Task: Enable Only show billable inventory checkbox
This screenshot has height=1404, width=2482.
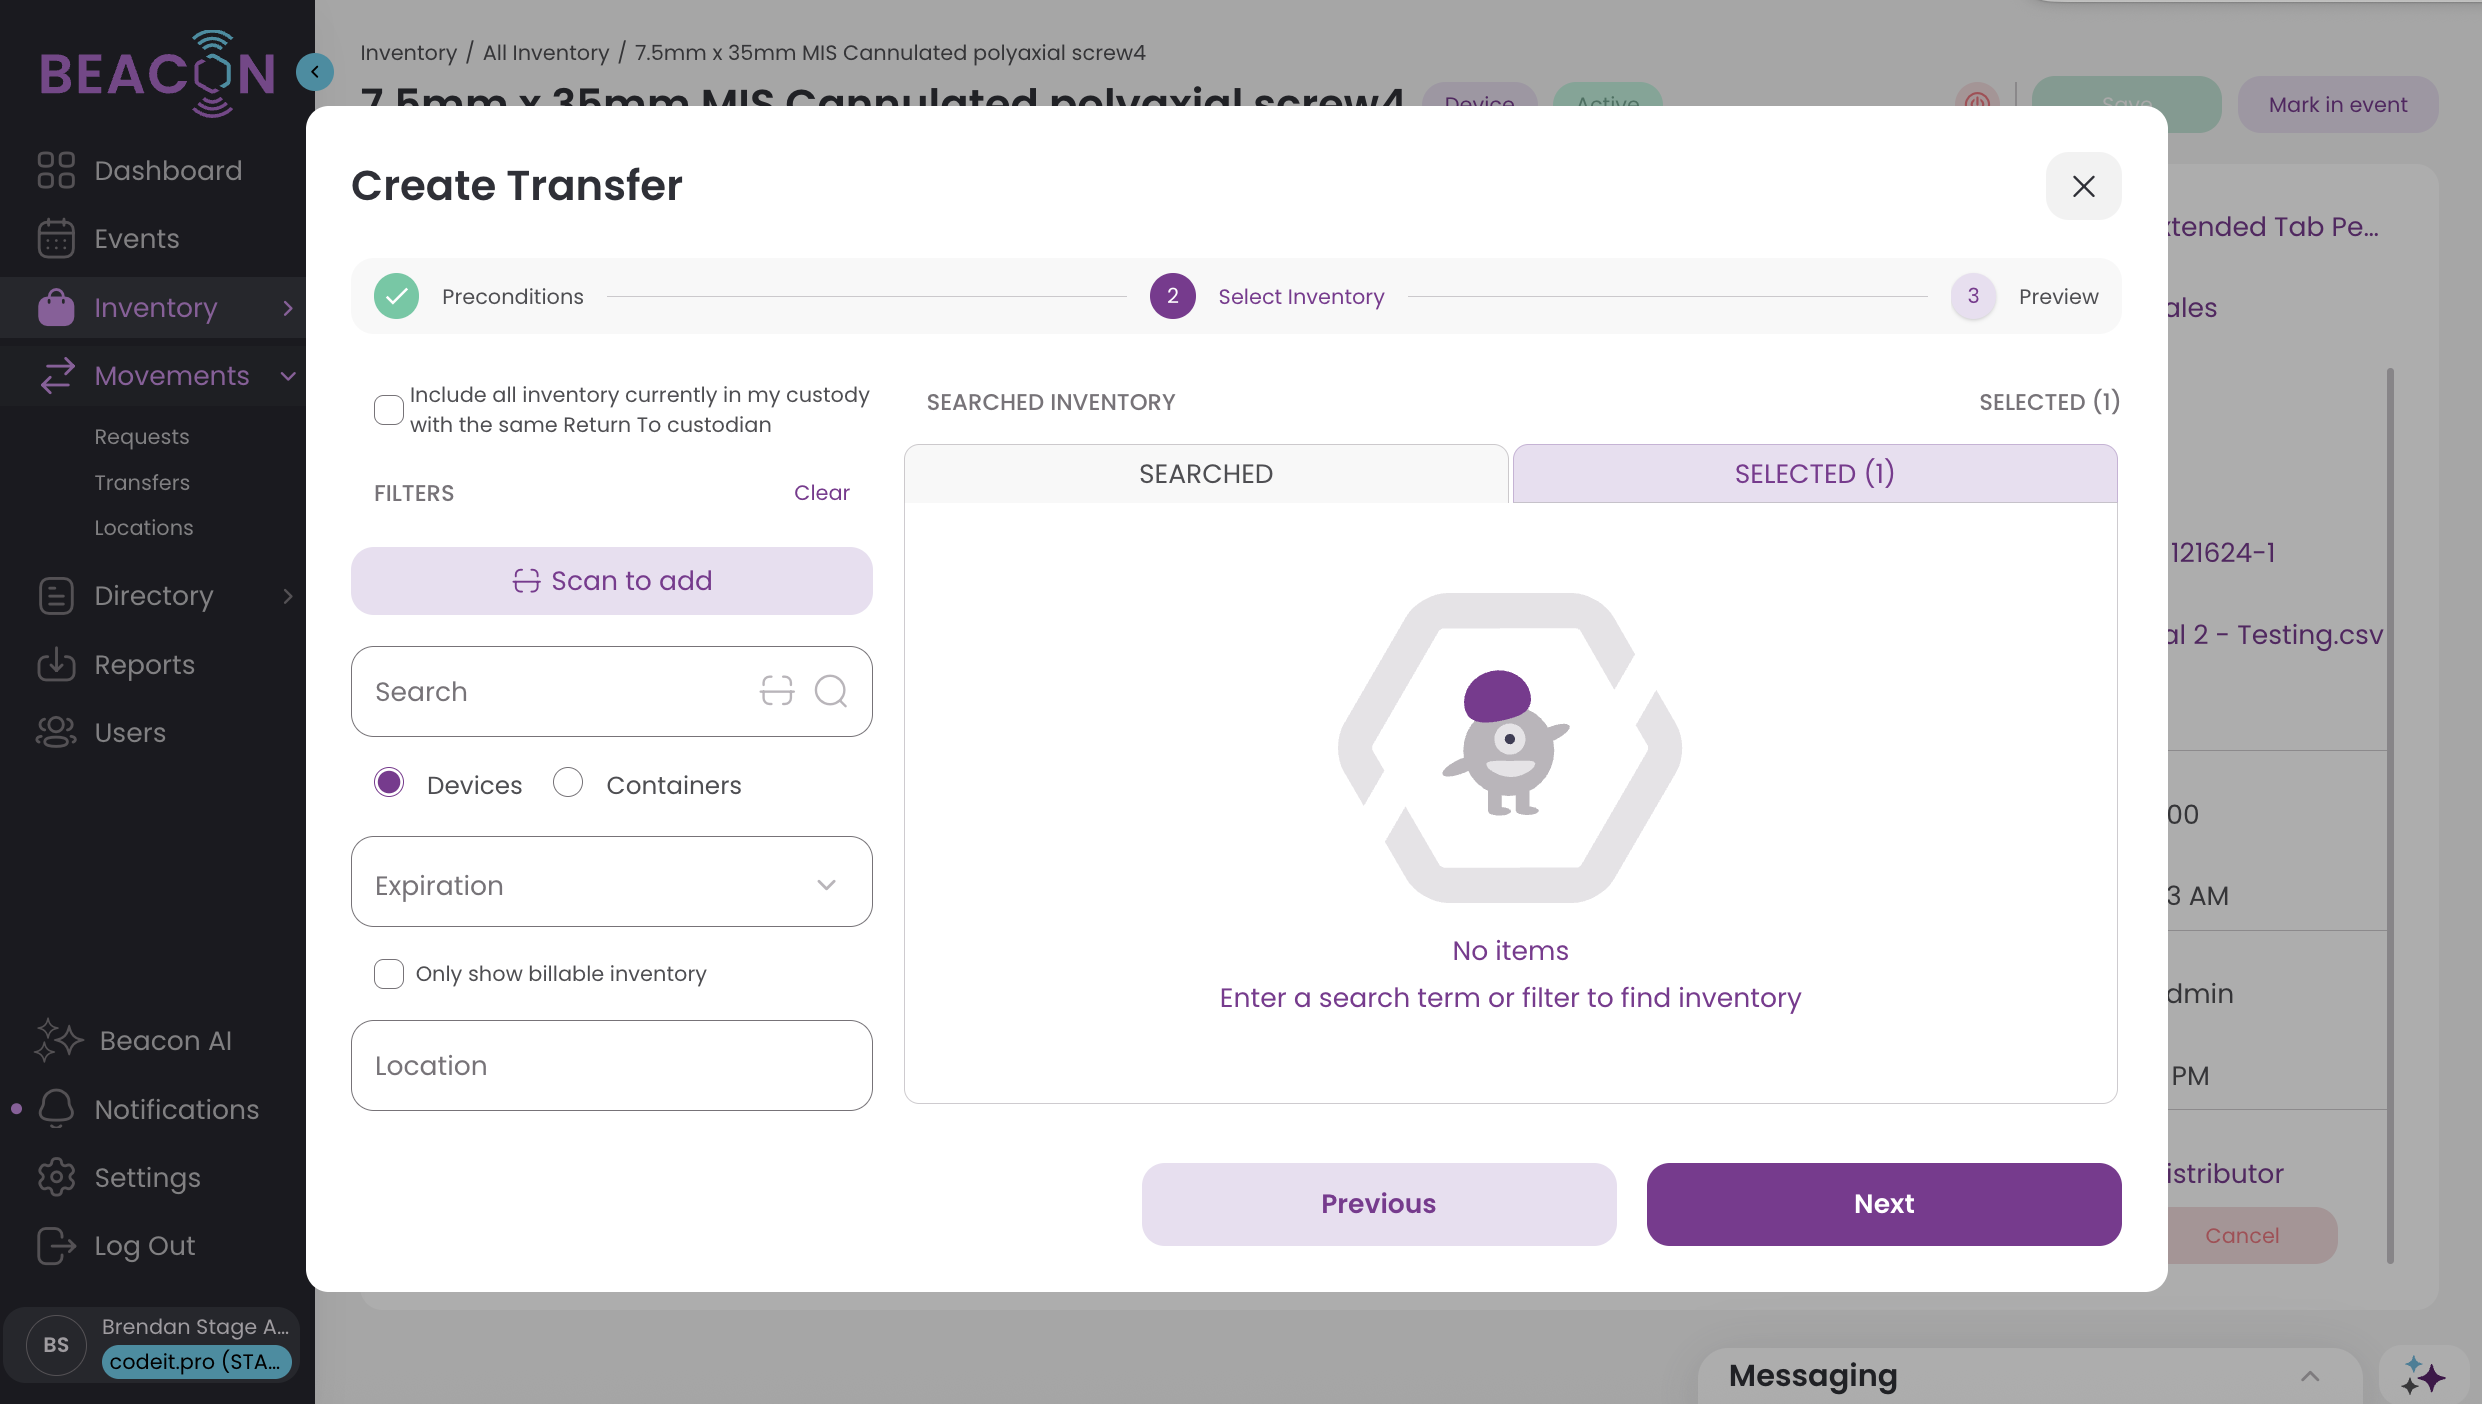Action: tap(388, 973)
